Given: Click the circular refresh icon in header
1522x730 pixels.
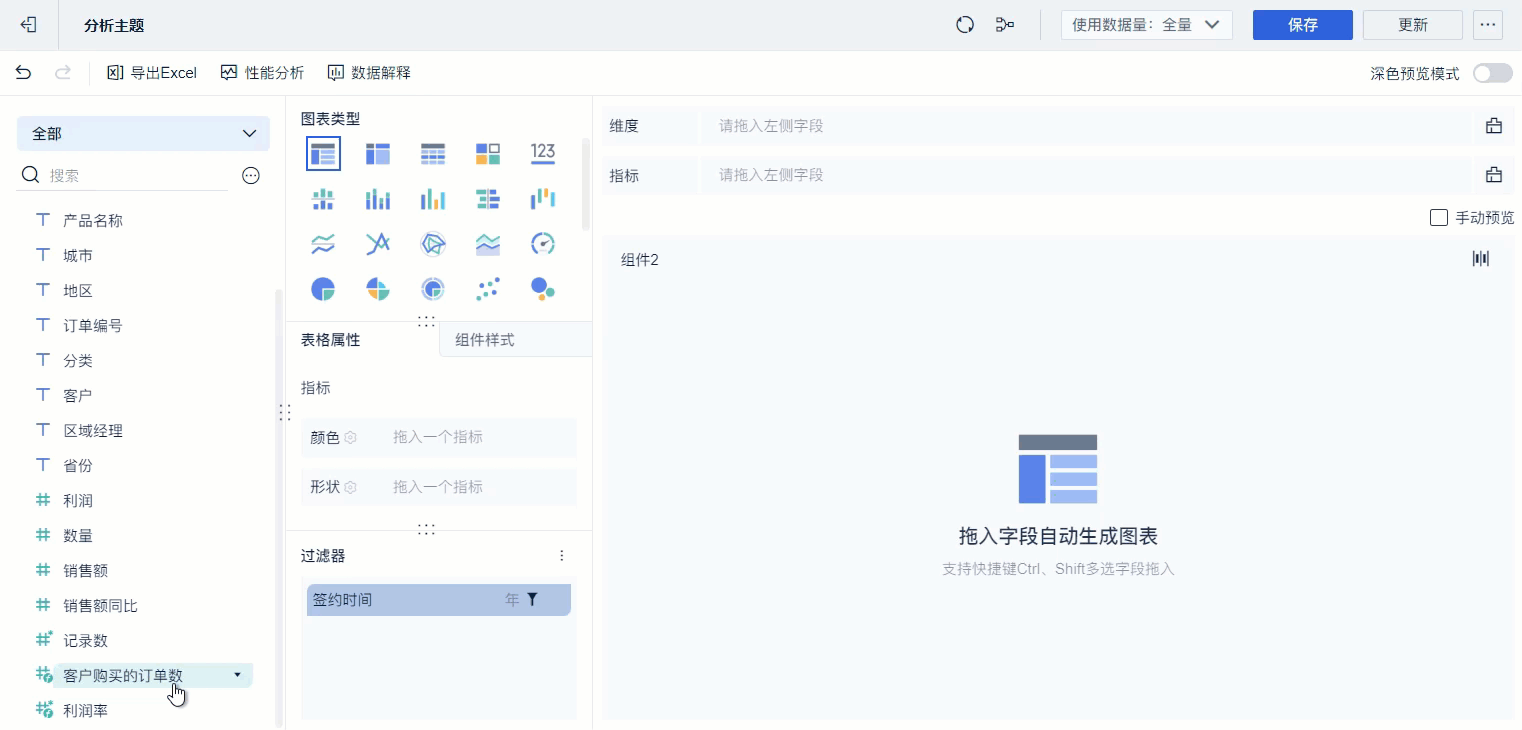Looking at the screenshot, I should [965, 25].
